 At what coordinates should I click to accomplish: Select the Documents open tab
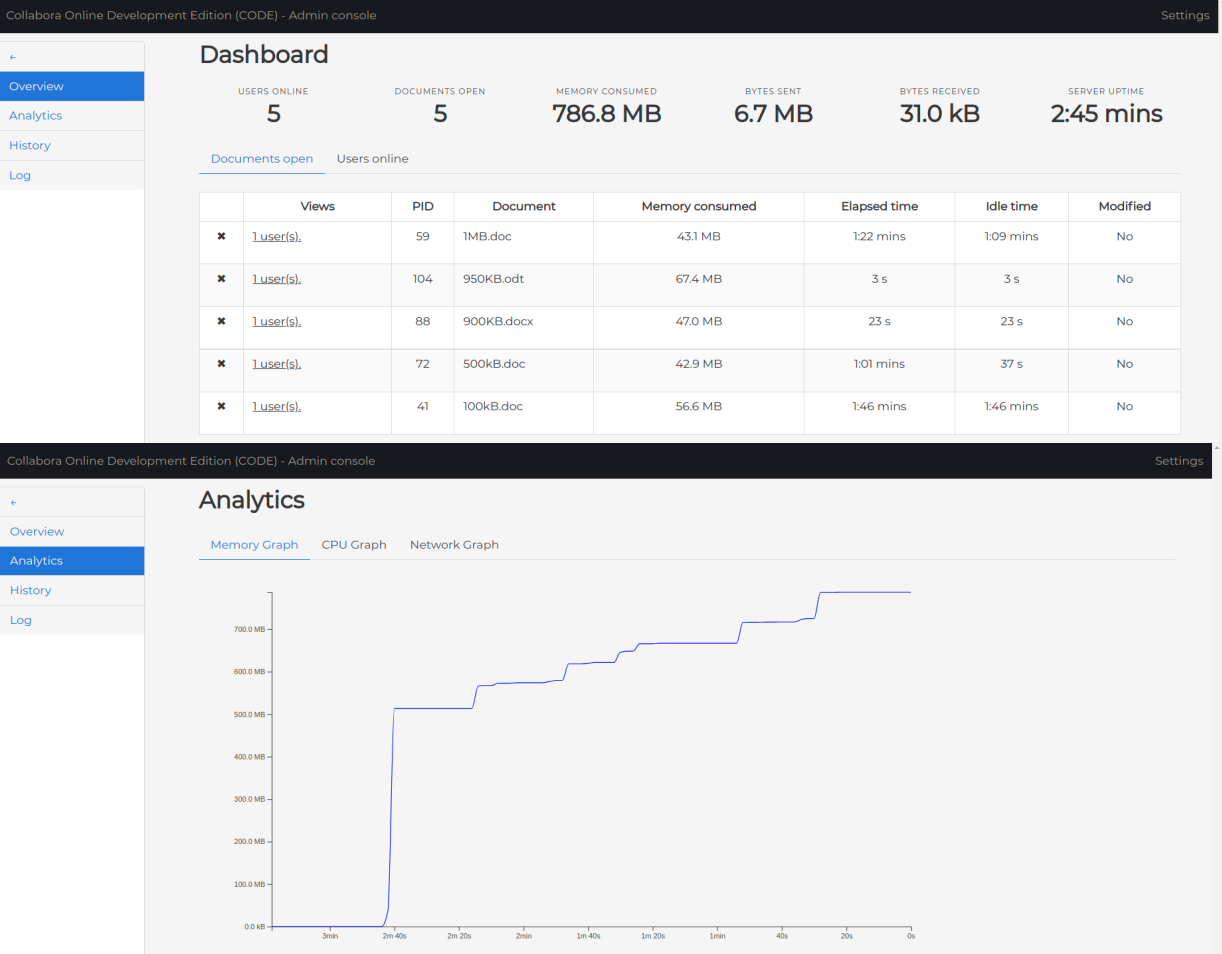tap(262, 159)
